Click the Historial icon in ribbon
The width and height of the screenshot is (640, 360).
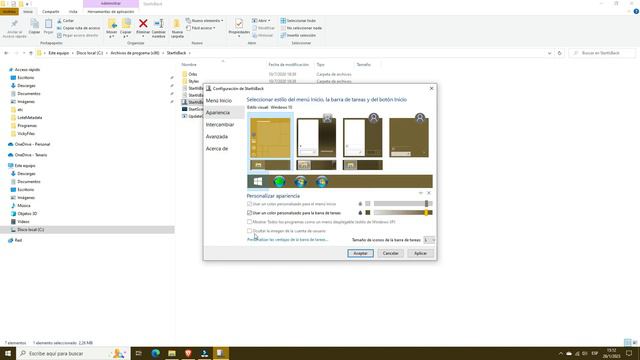point(254,36)
